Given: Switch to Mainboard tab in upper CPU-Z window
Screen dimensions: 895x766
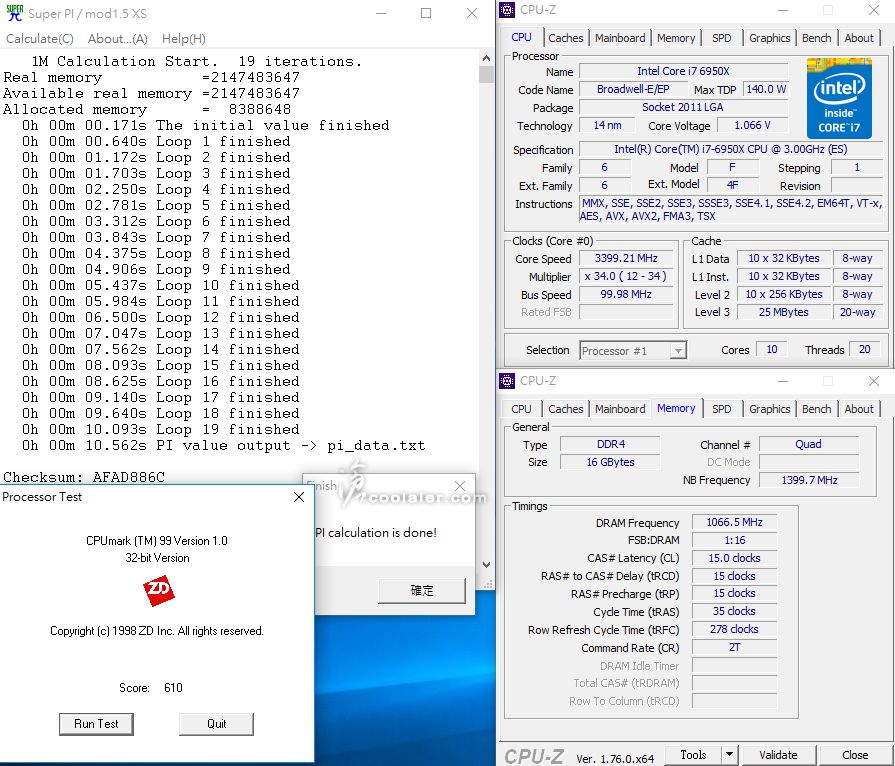Looking at the screenshot, I should click(620, 38).
